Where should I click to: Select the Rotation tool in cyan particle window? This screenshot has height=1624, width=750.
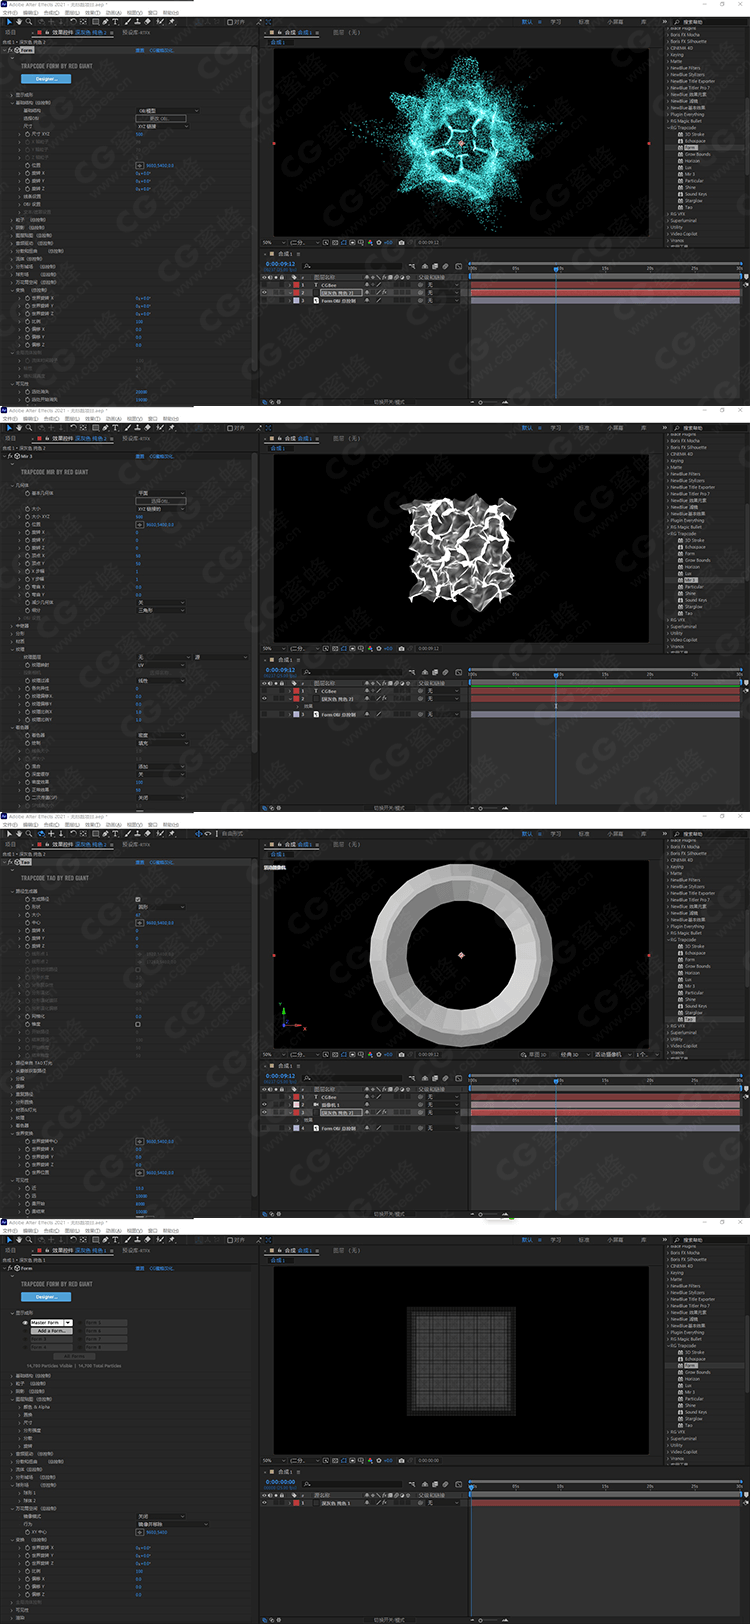[x=73, y=21]
